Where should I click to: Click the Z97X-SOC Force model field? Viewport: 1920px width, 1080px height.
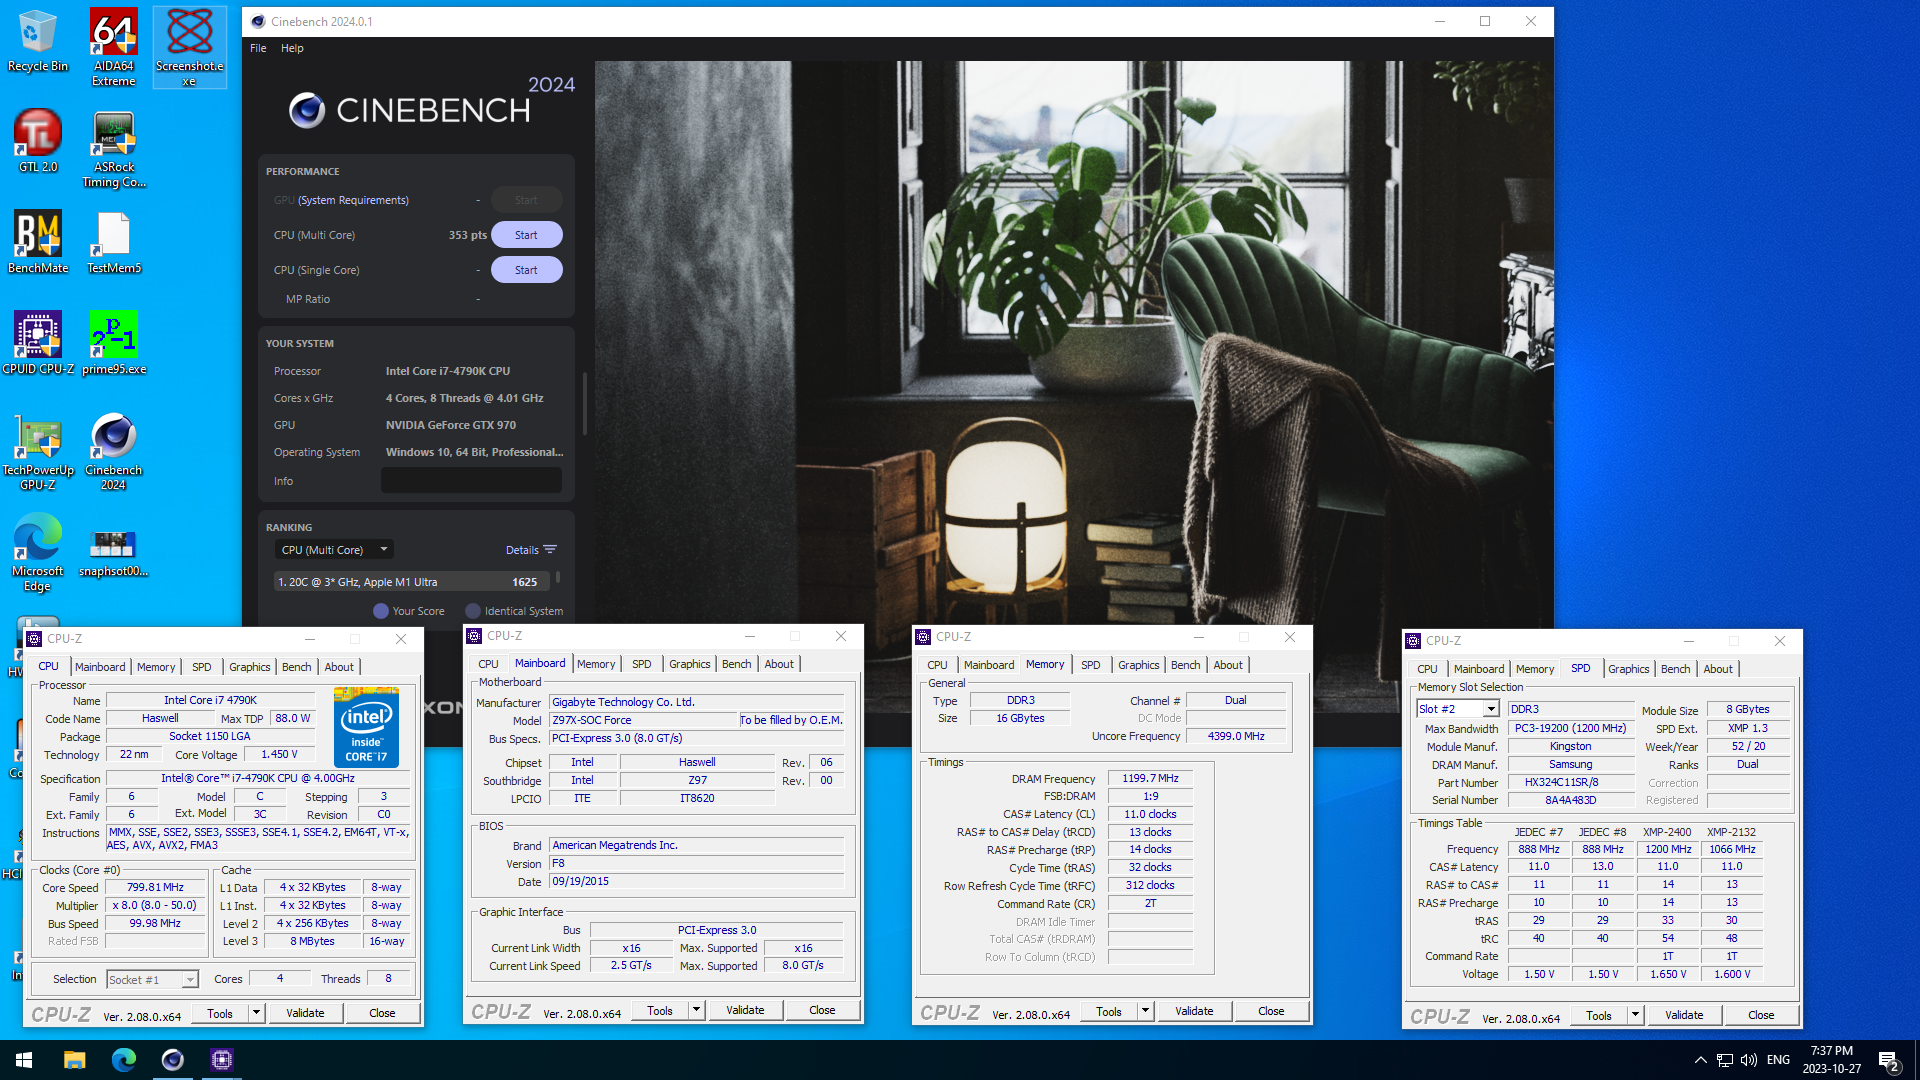643,720
